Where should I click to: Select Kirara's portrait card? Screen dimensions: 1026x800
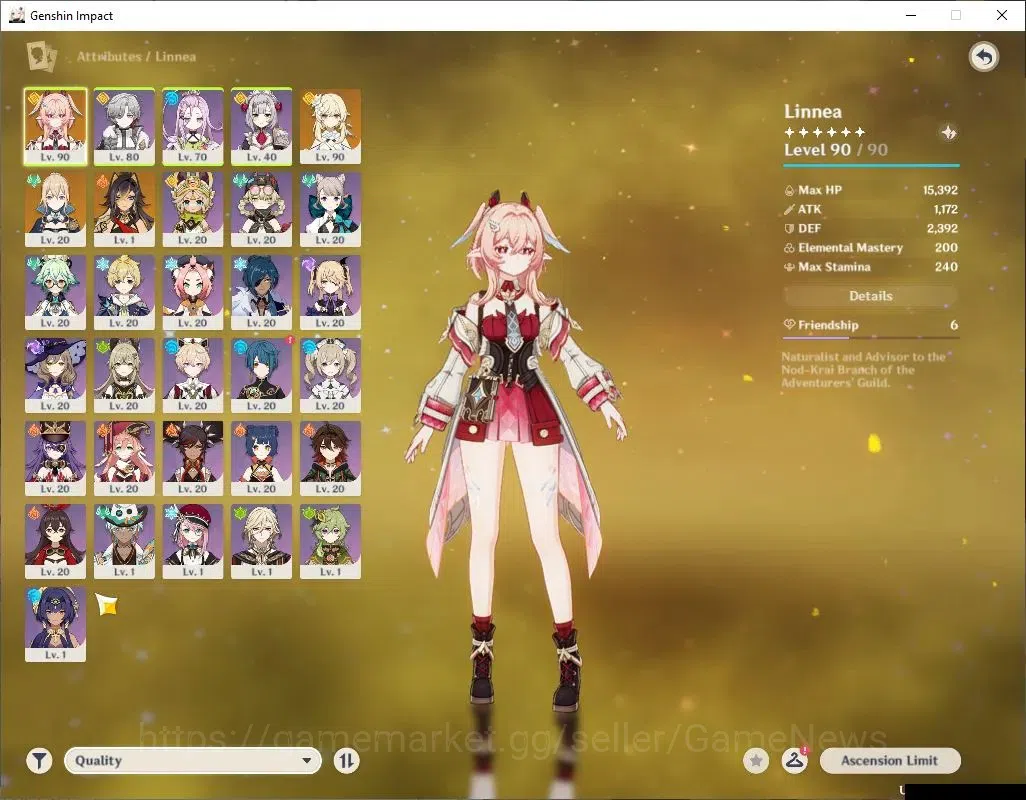click(x=124, y=375)
